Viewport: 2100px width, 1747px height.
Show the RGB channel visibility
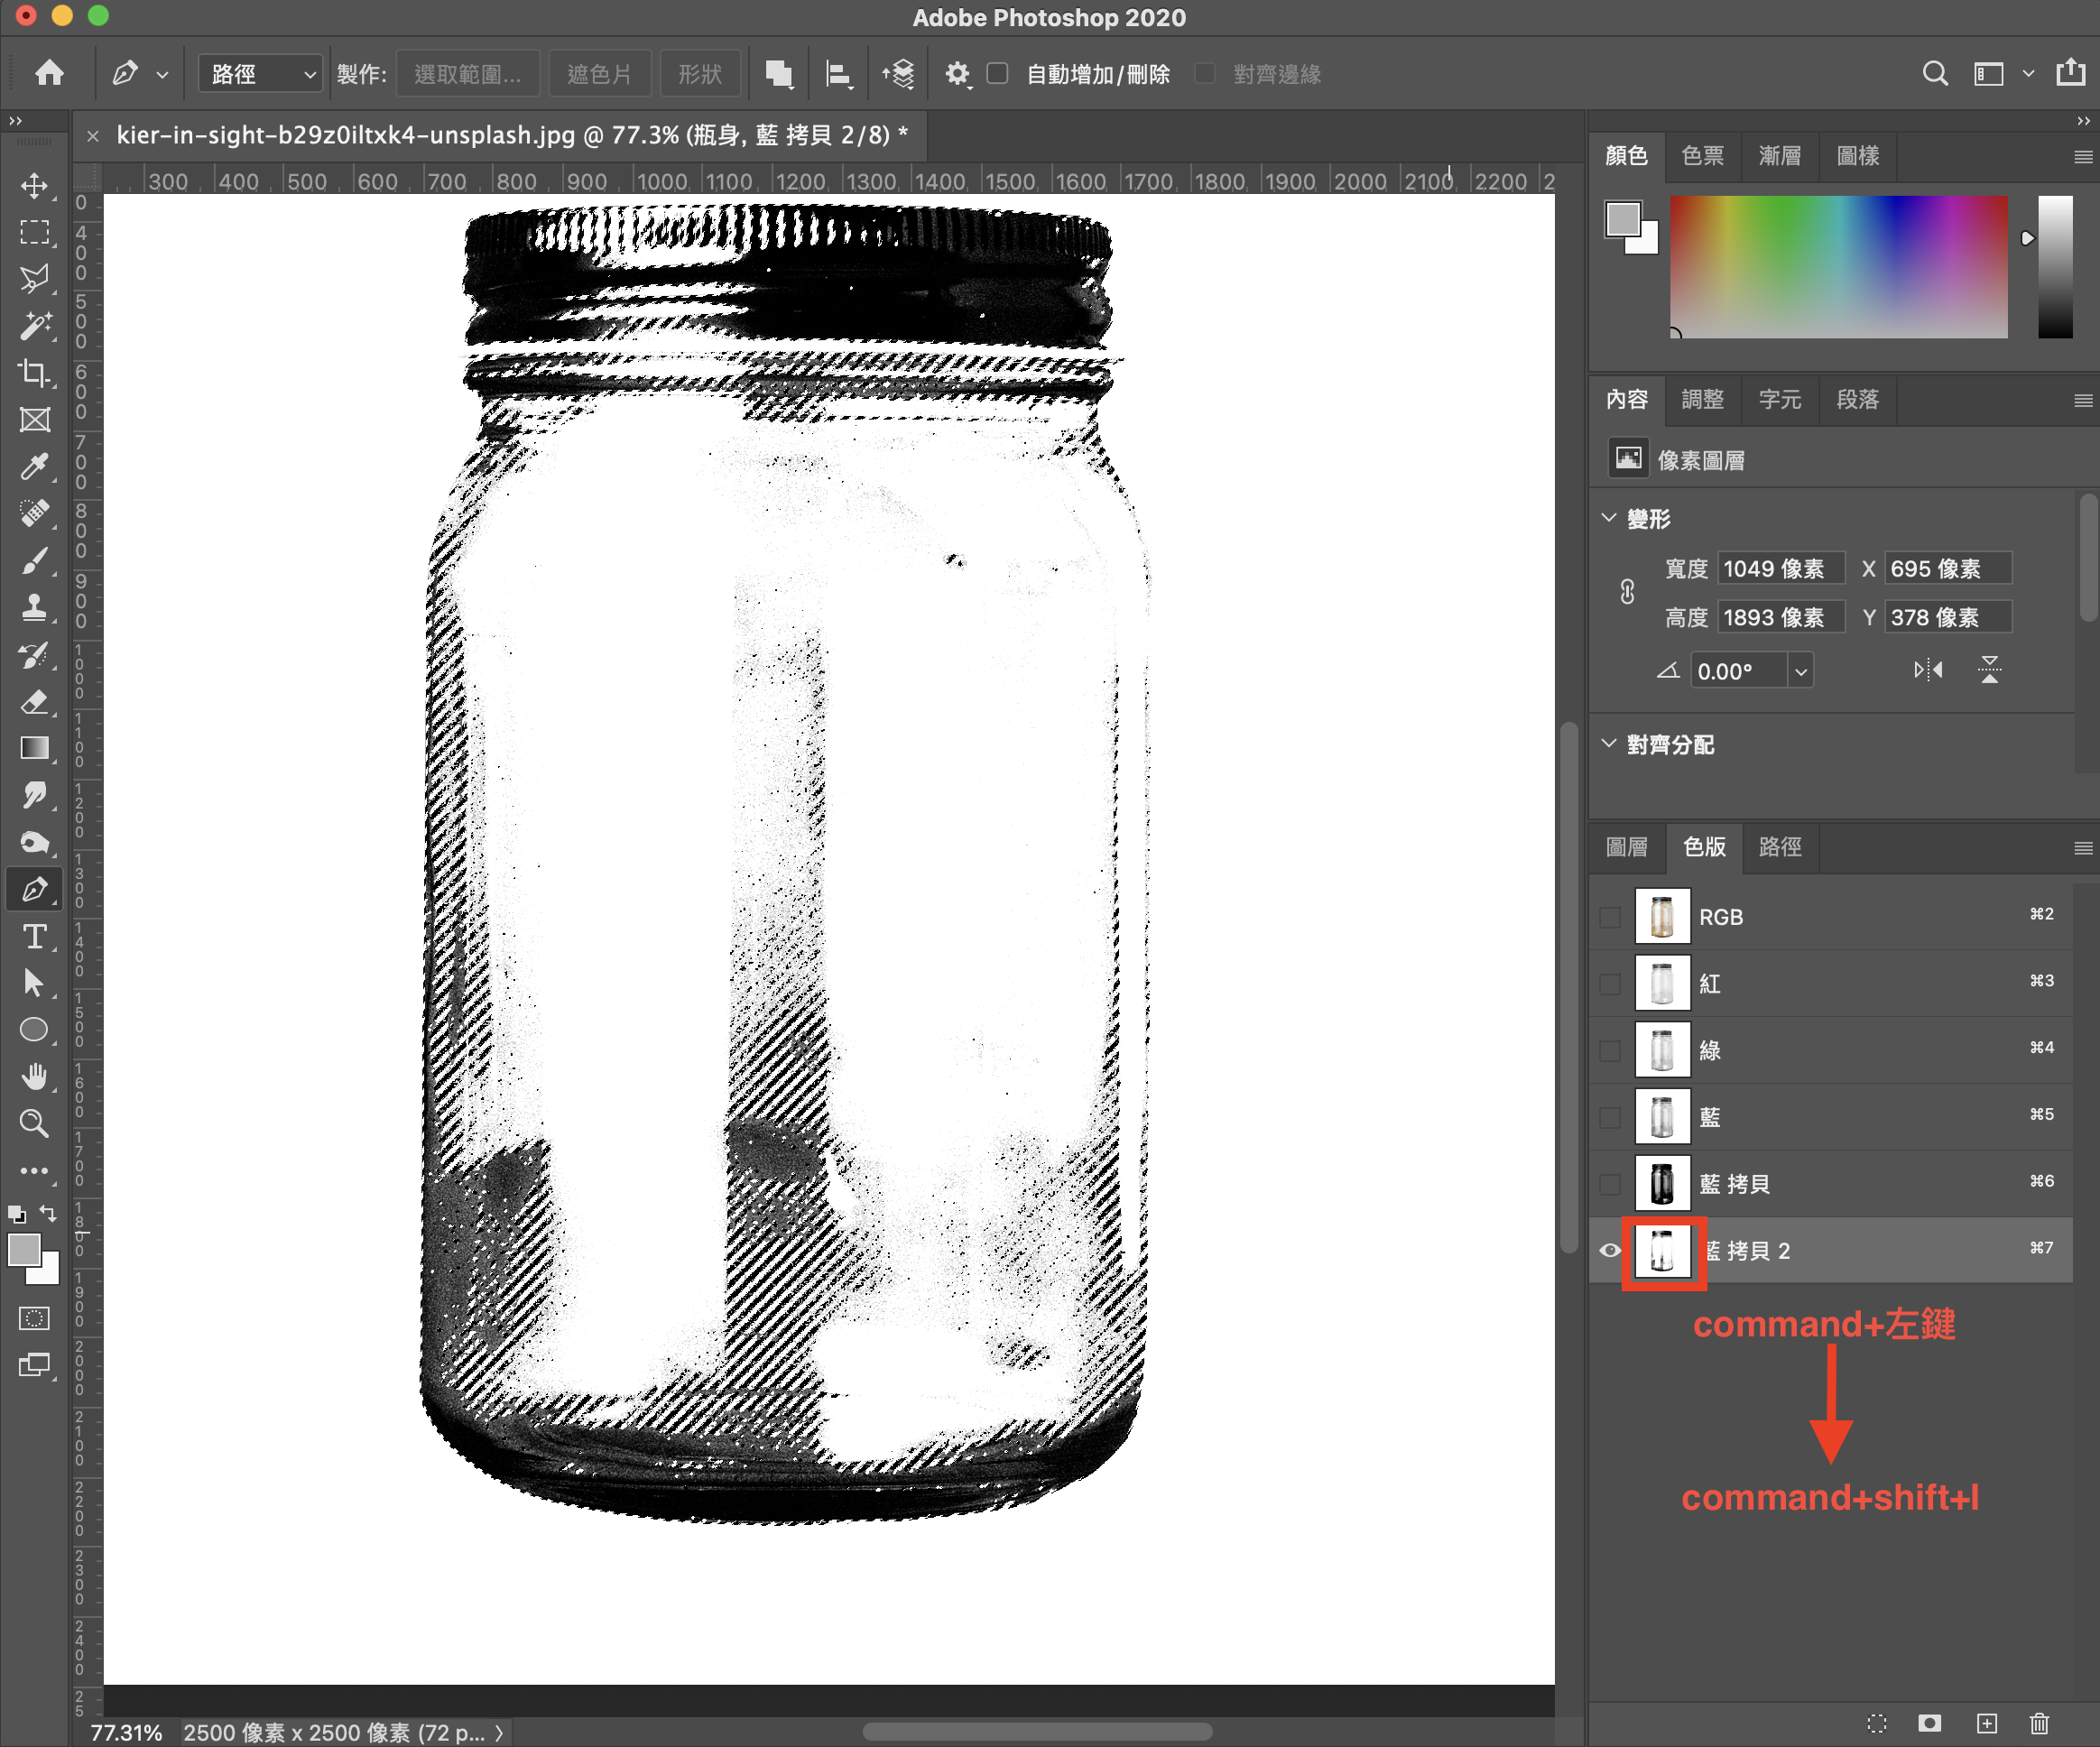1609,917
